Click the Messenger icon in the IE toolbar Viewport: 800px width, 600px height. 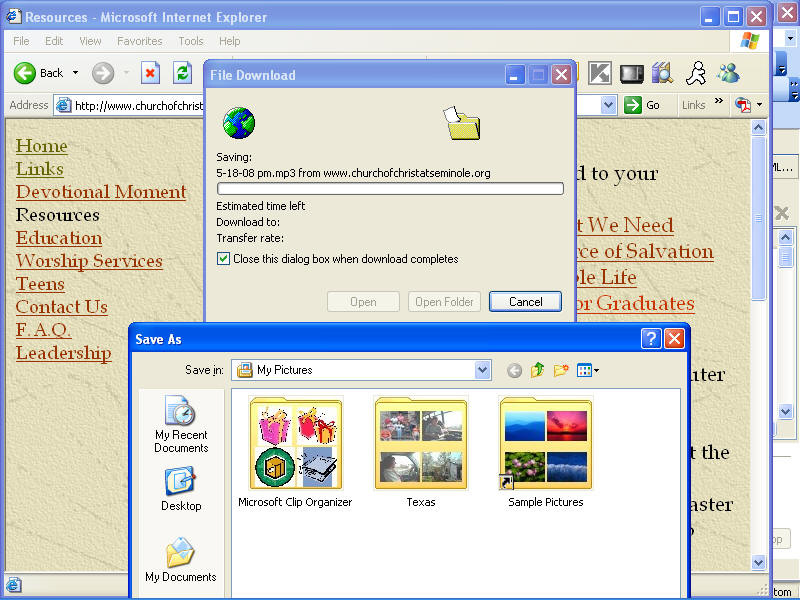coord(728,73)
